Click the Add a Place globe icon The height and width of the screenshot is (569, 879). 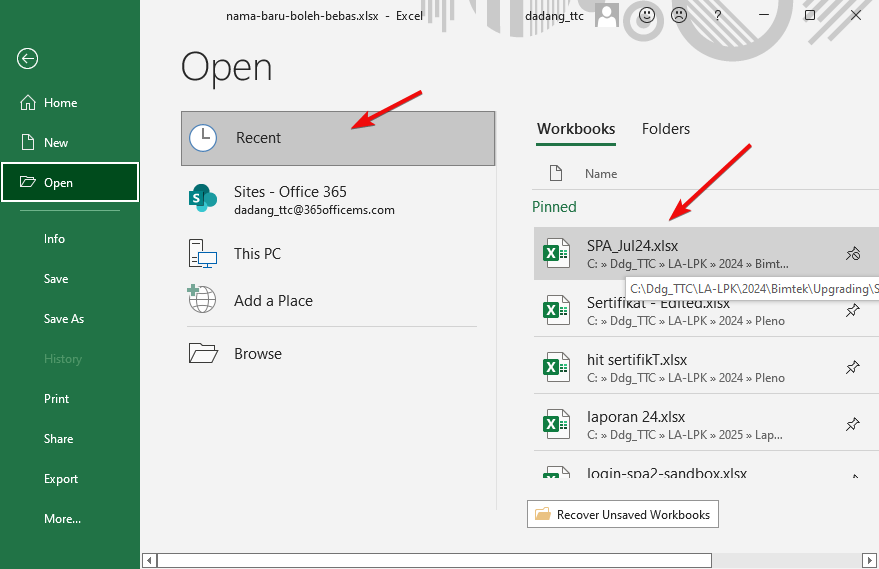coord(202,299)
